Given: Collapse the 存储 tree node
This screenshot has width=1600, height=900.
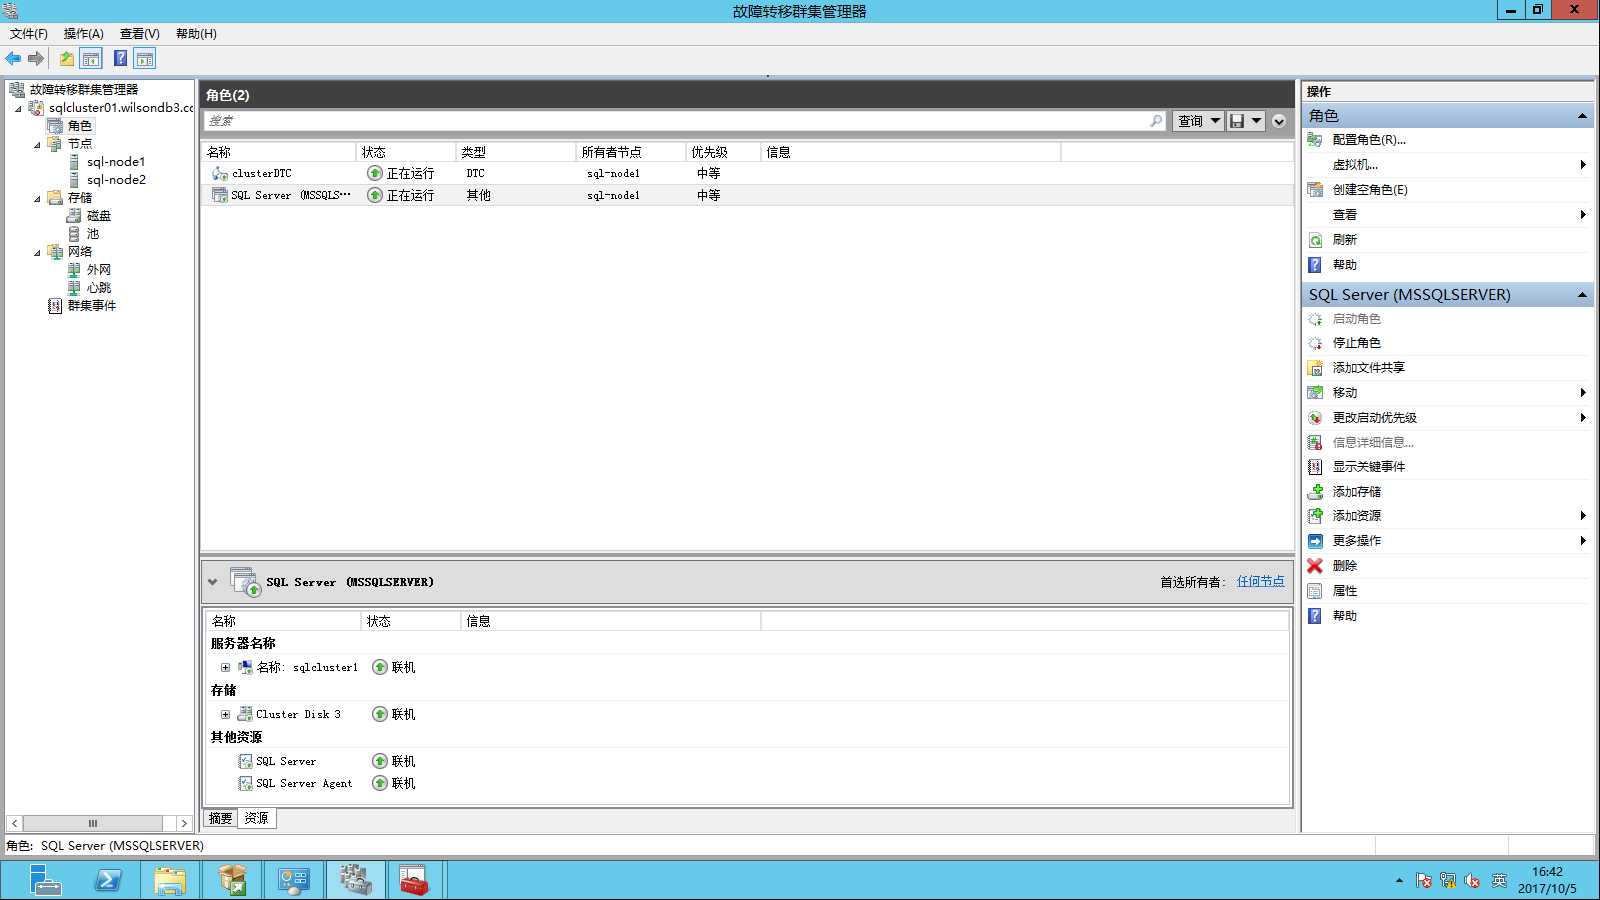Looking at the screenshot, I should (x=37, y=198).
